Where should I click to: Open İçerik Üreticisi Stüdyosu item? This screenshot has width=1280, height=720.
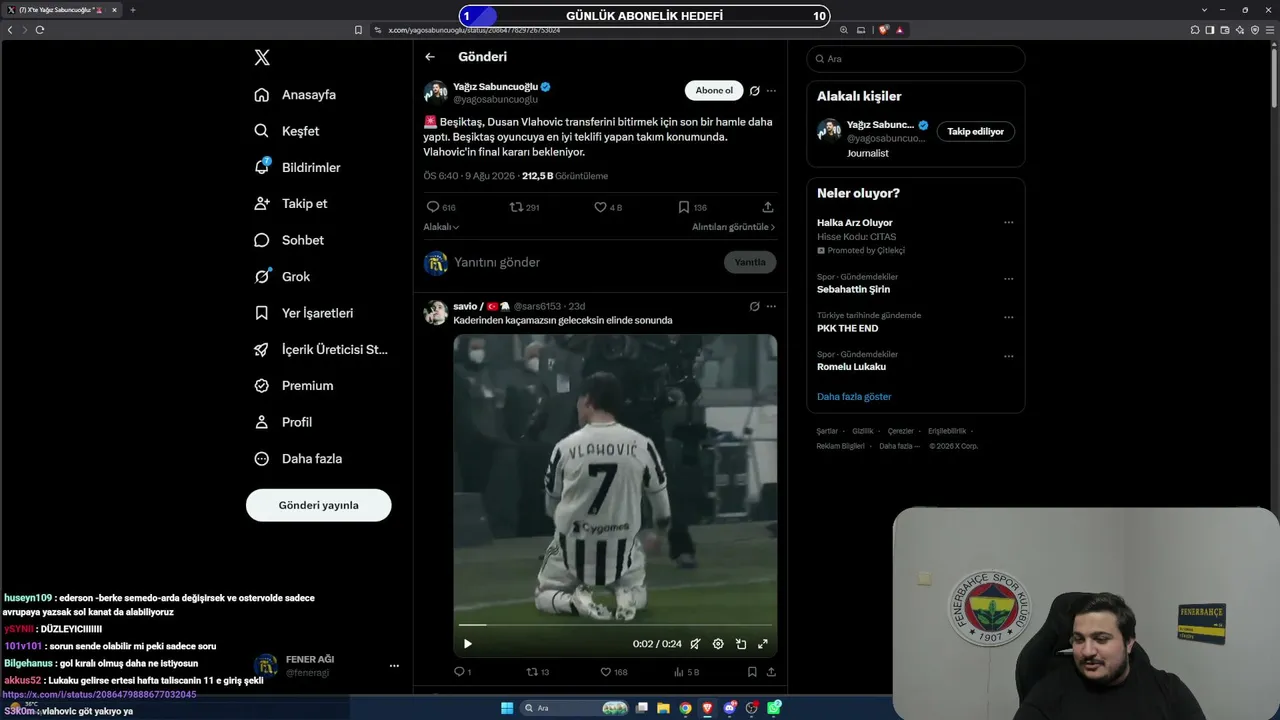click(x=321, y=350)
